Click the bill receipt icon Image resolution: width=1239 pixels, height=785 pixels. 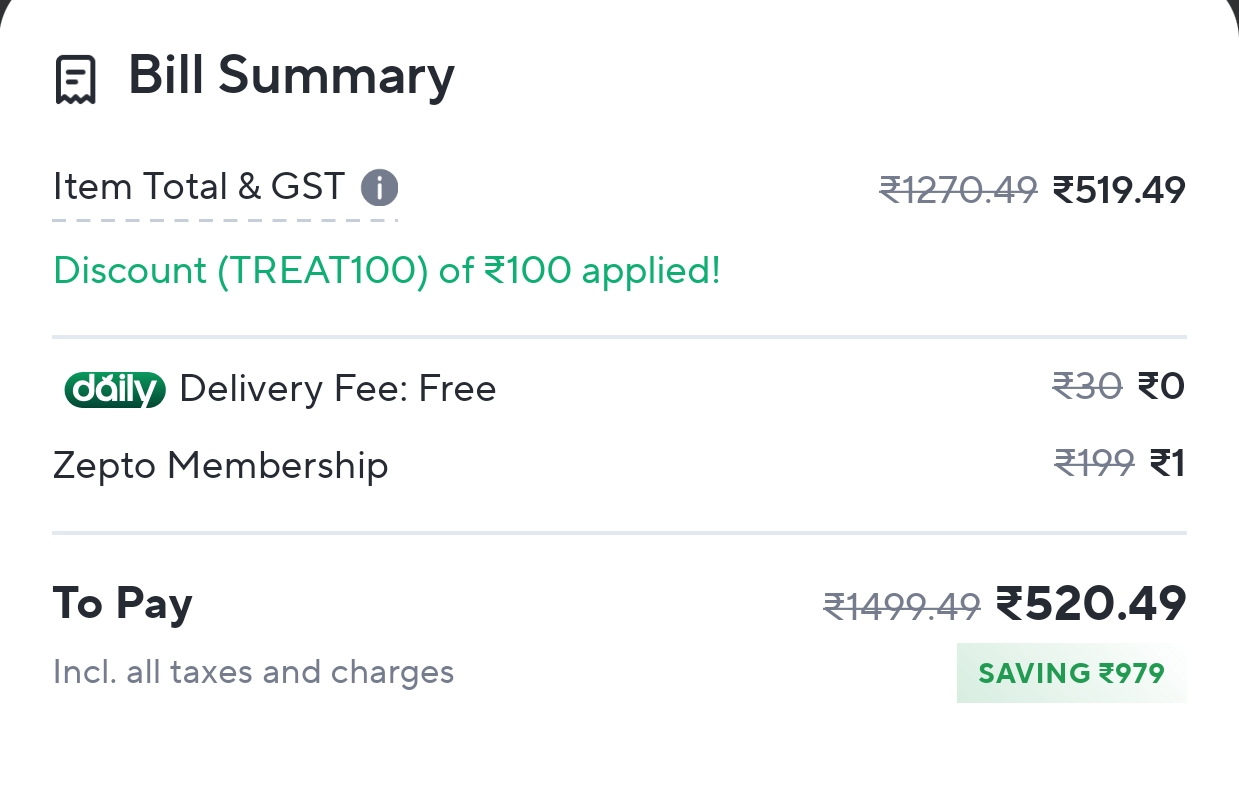point(76,80)
